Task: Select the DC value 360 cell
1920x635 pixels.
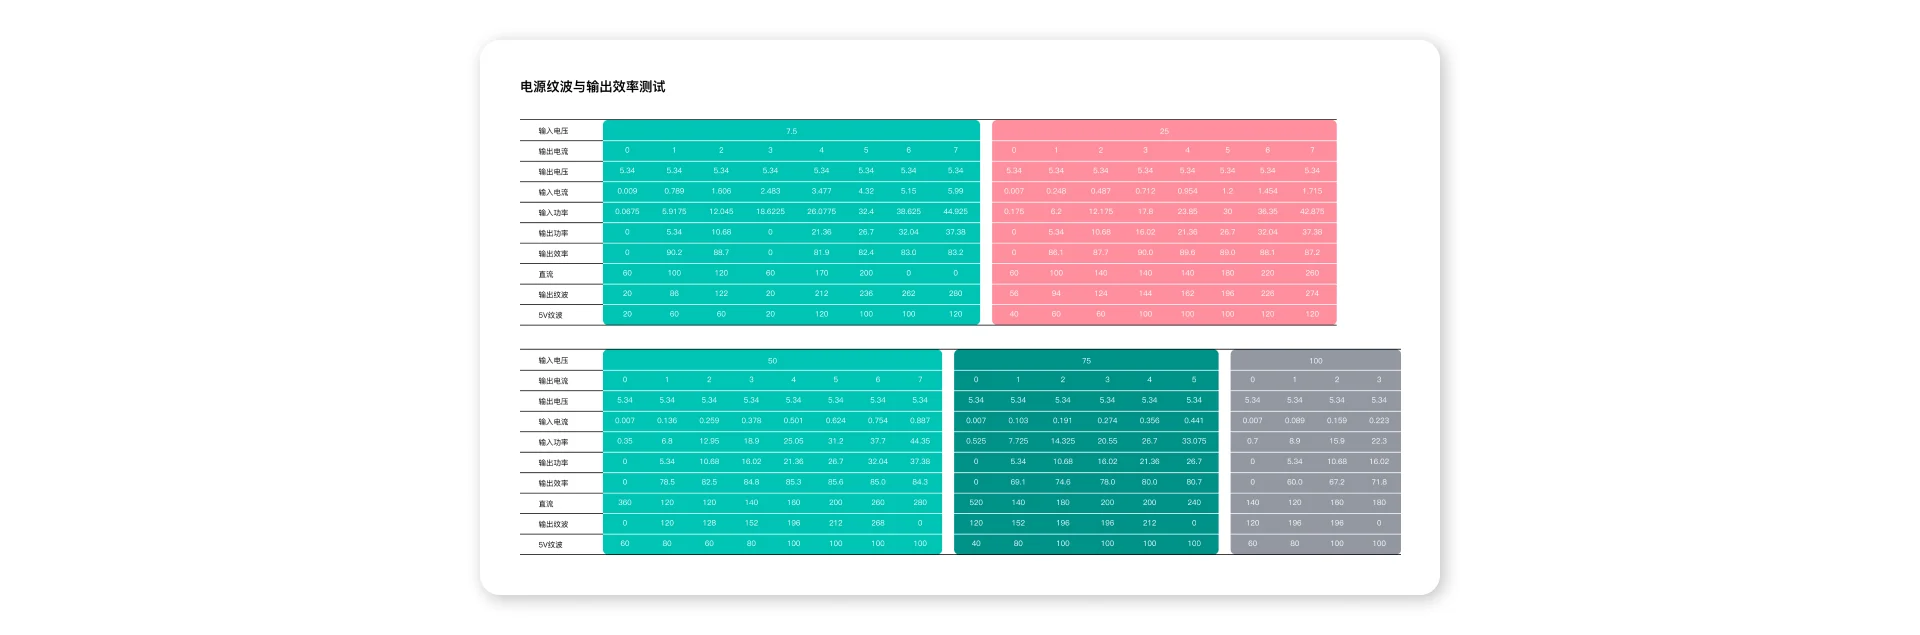Action: click(625, 503)
